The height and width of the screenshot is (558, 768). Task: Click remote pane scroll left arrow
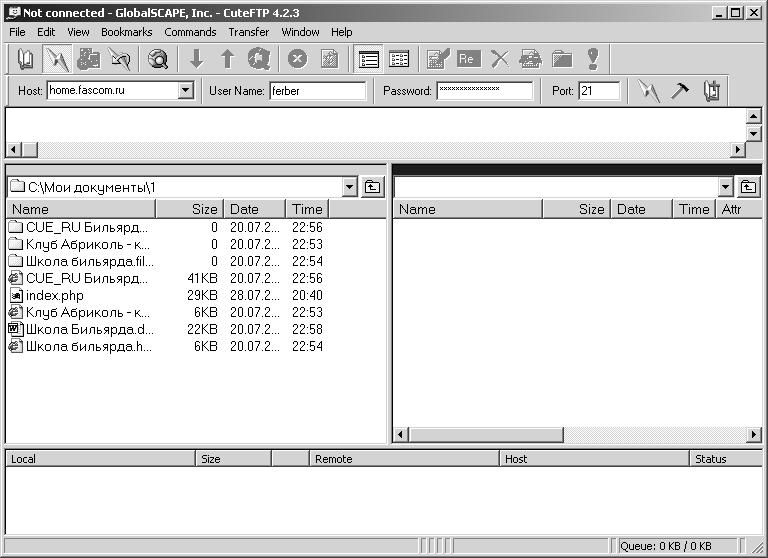[x=401, y=435]
